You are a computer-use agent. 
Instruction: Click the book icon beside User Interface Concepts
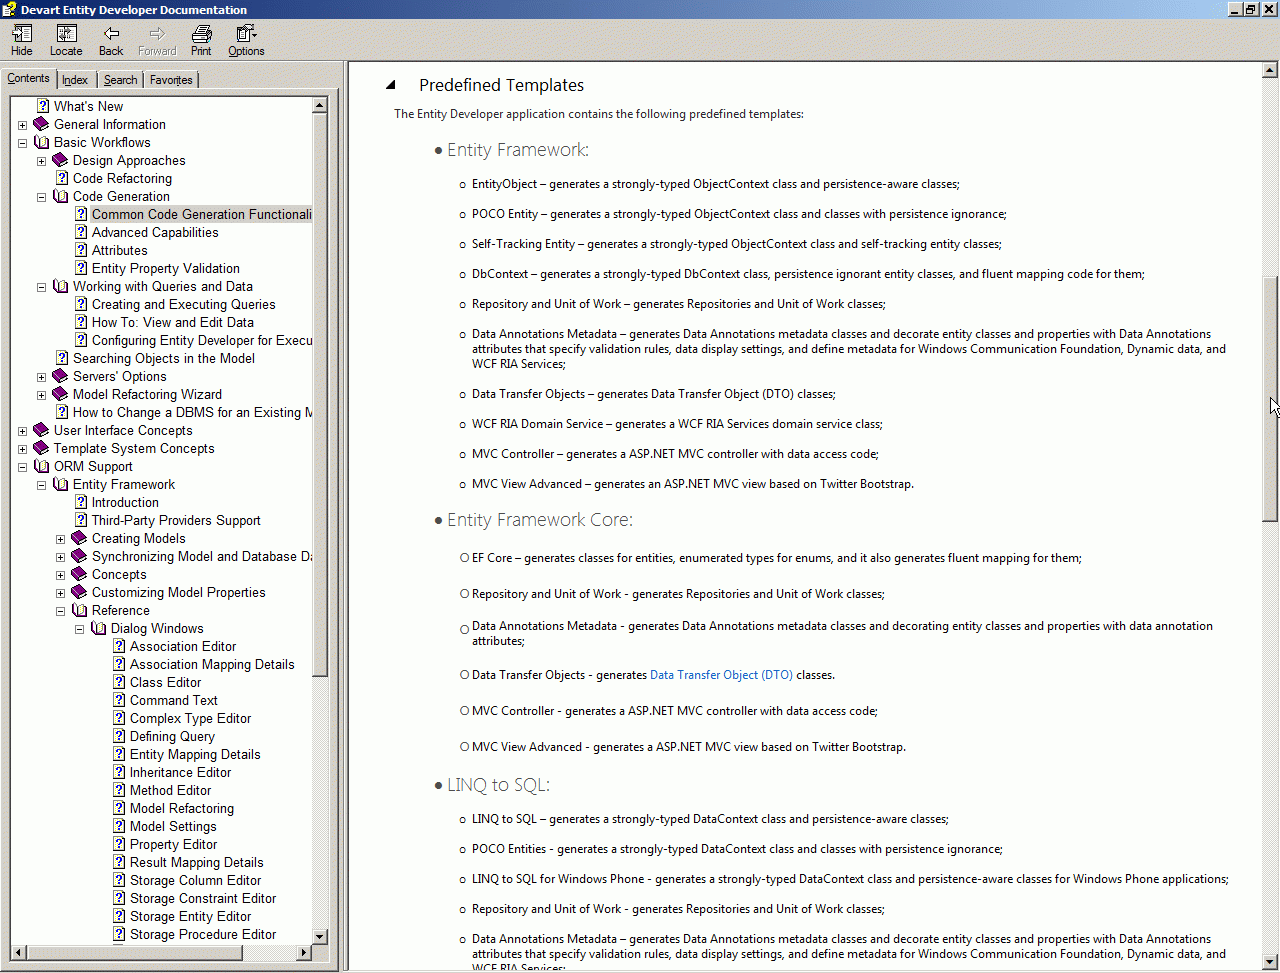pos(41,430)
